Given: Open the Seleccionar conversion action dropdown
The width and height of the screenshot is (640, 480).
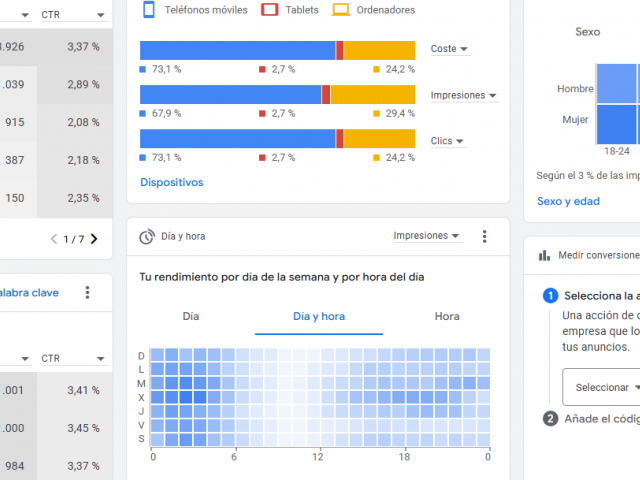Looking at the screenshot, I should [603, 387].
